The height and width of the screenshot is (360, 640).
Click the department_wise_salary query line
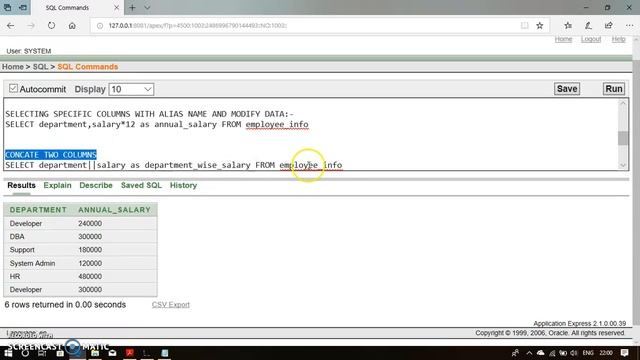(173, 165)
